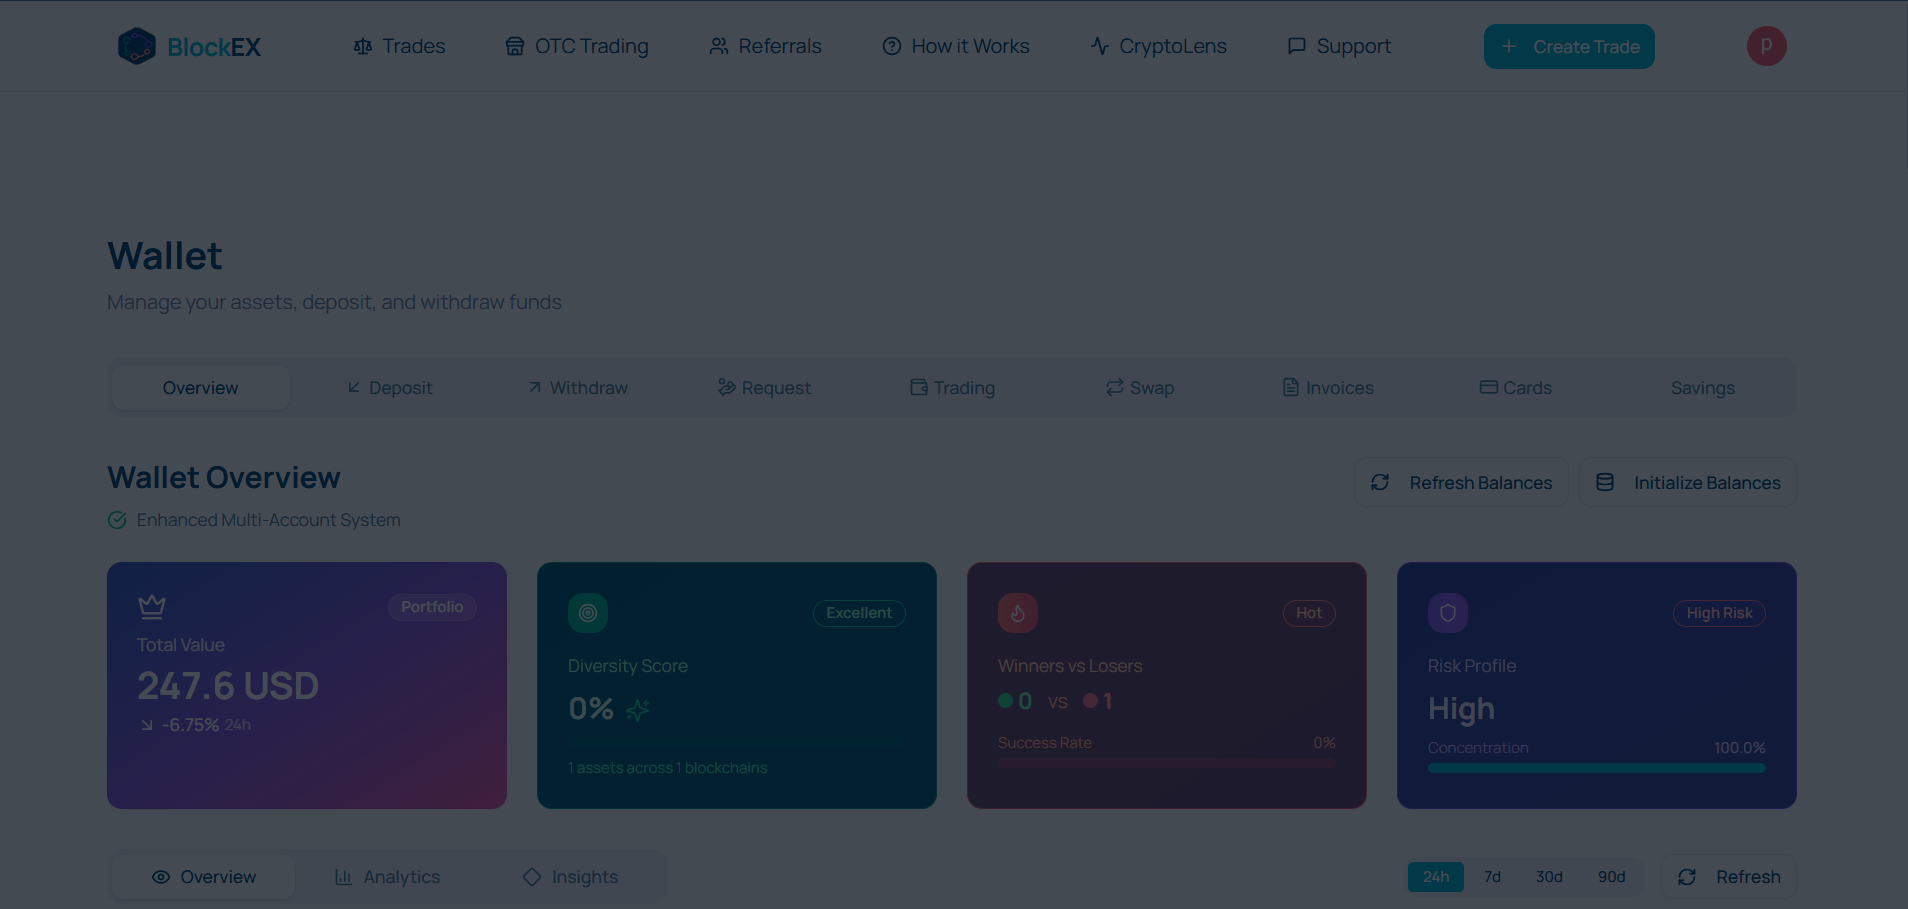Click the Success Rate progress bar
The height and width of the screenshot is (909, 1908).
pyautogui.click(x=1167, y=763)
